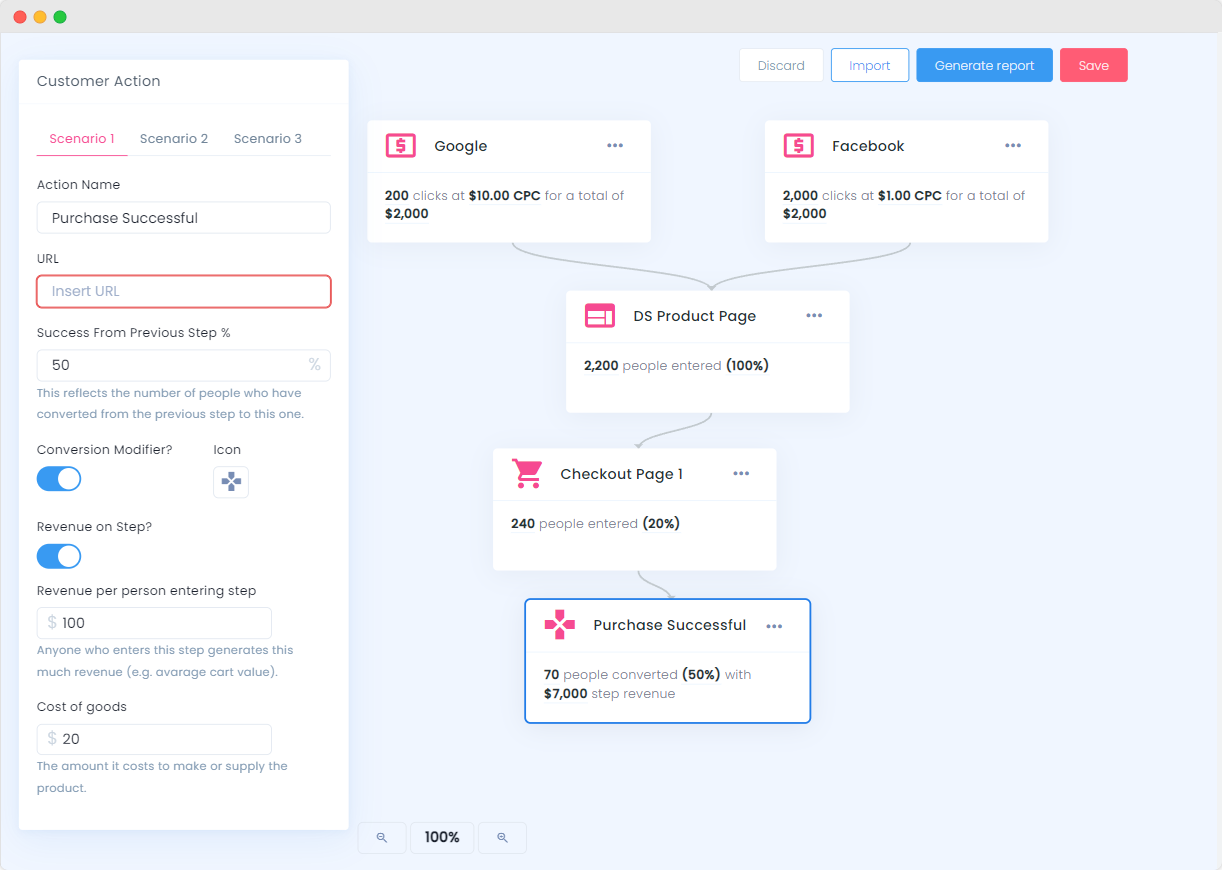
Task: Zoom out the canvas with left magnifier
Action: pos(382,838)
